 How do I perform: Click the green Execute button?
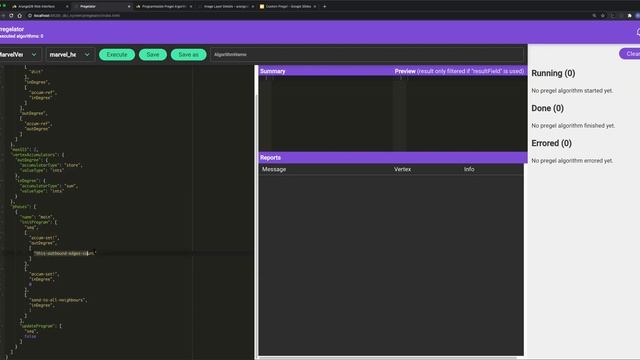pos(117,55)
